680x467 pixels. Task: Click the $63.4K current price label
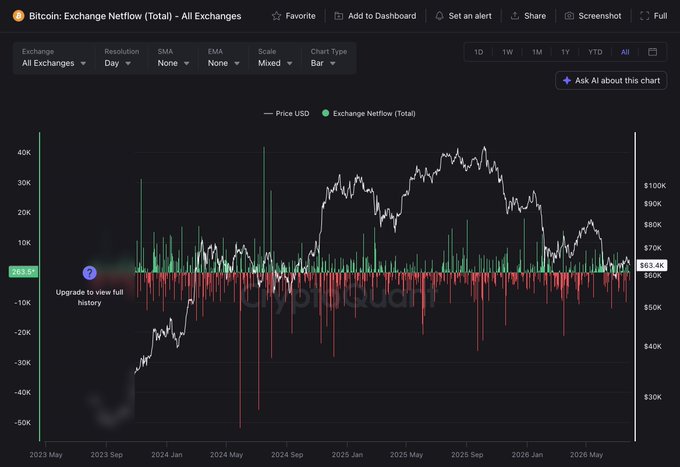[652, 265]
